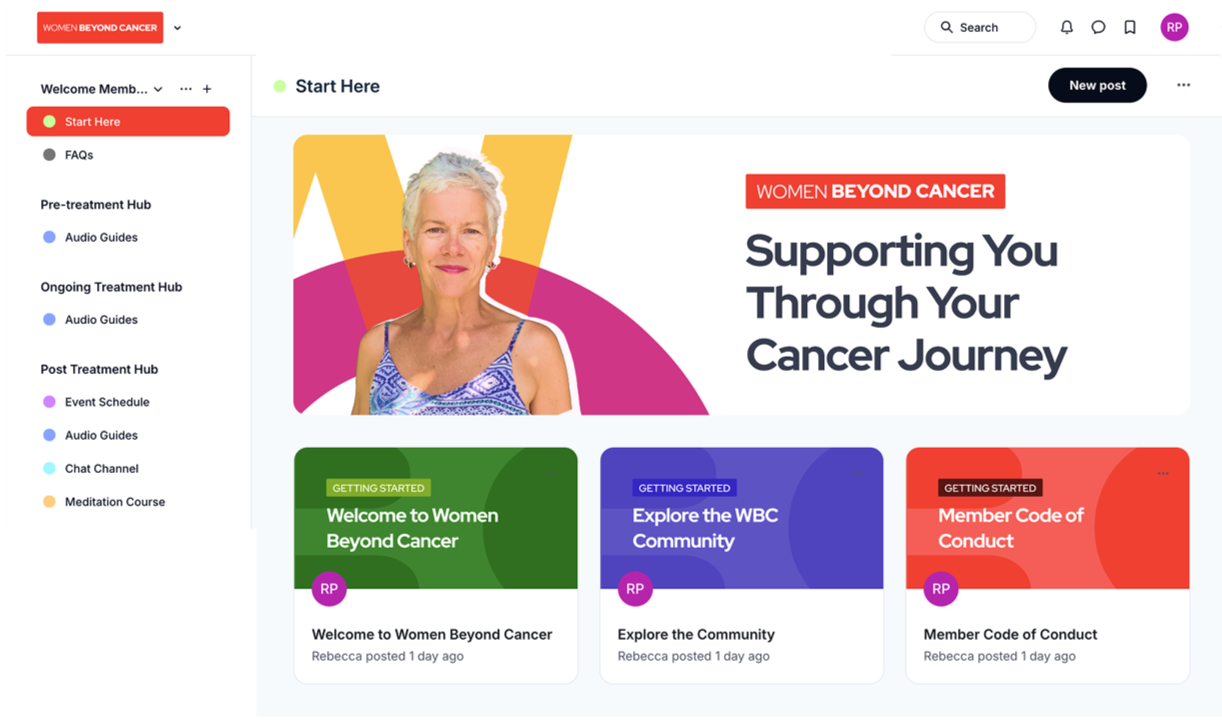1222x721 pixels.
Task: Click the New post button
Action: coord(1097,85)
